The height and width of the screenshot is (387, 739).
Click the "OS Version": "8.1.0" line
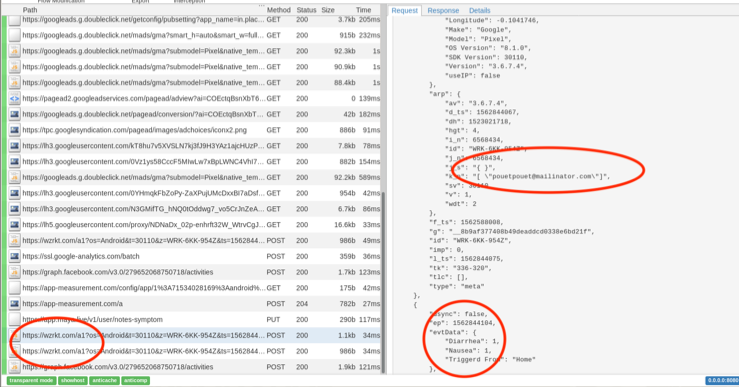point(488,48)
